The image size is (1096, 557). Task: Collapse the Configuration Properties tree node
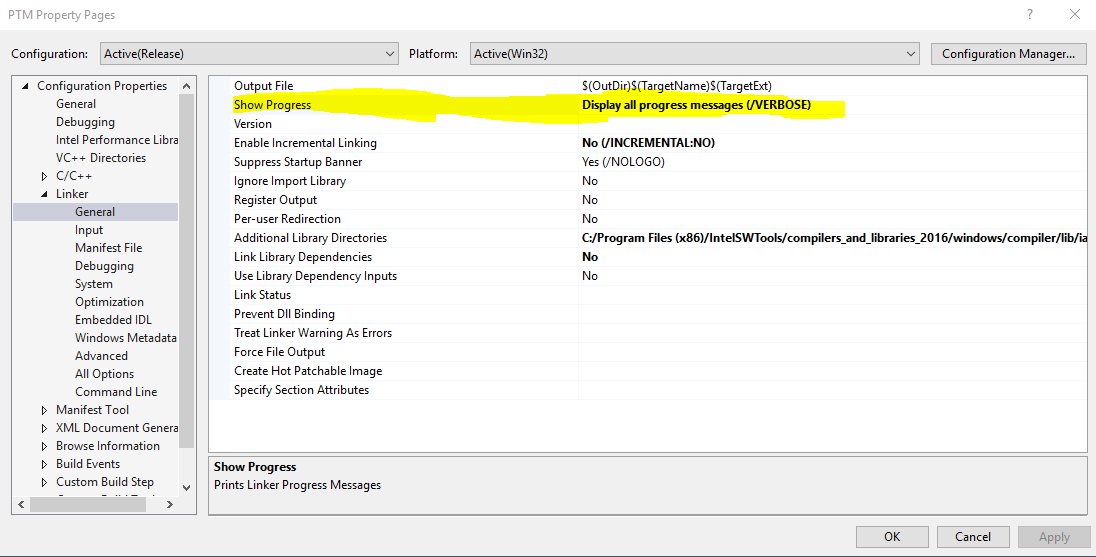26,86
